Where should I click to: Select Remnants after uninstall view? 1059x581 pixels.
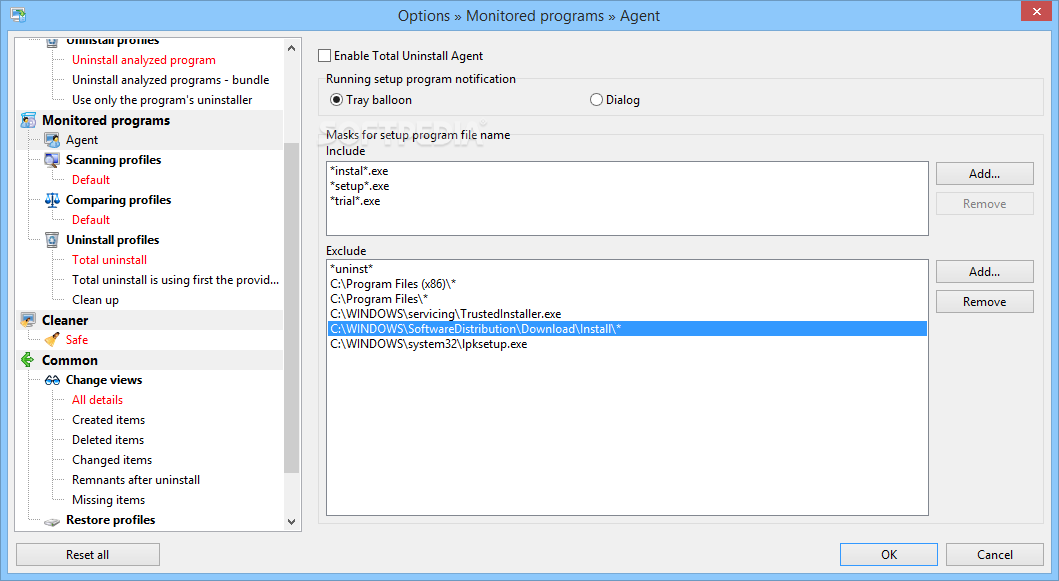click(x=136, y=480)
